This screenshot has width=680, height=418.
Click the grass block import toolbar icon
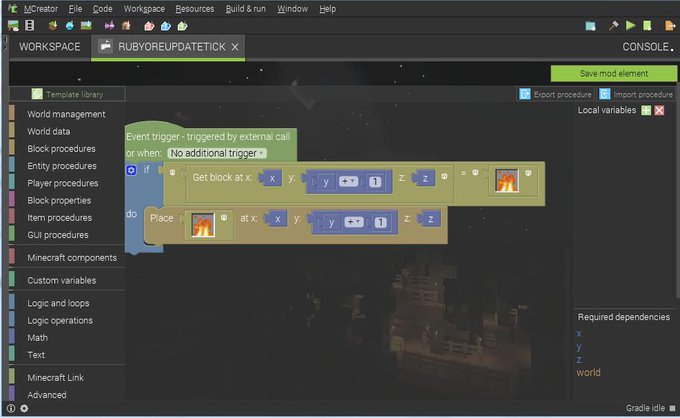coord(53,26)
